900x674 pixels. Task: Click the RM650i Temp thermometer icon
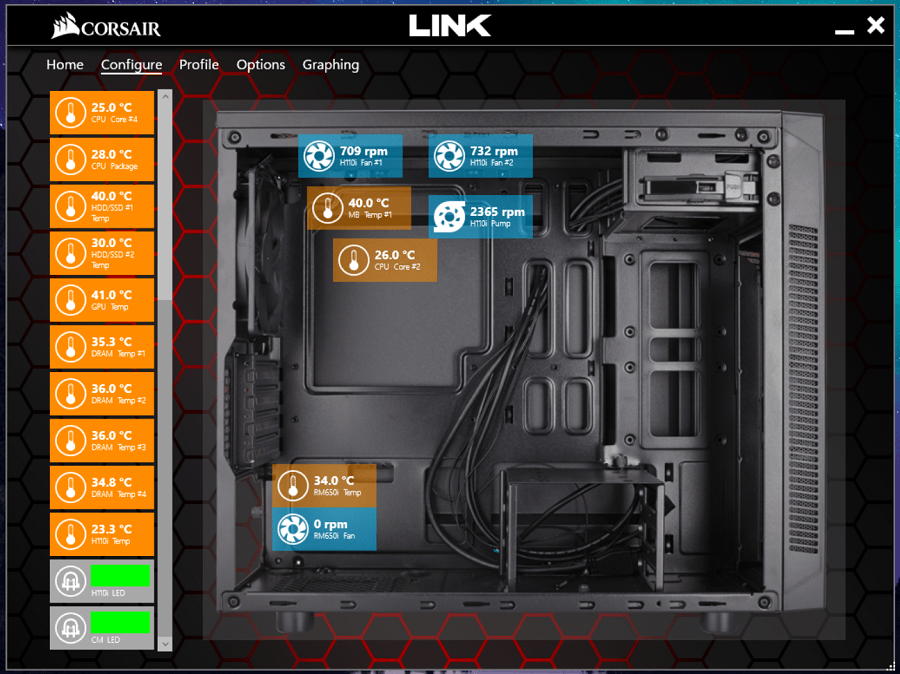point(293,486)
